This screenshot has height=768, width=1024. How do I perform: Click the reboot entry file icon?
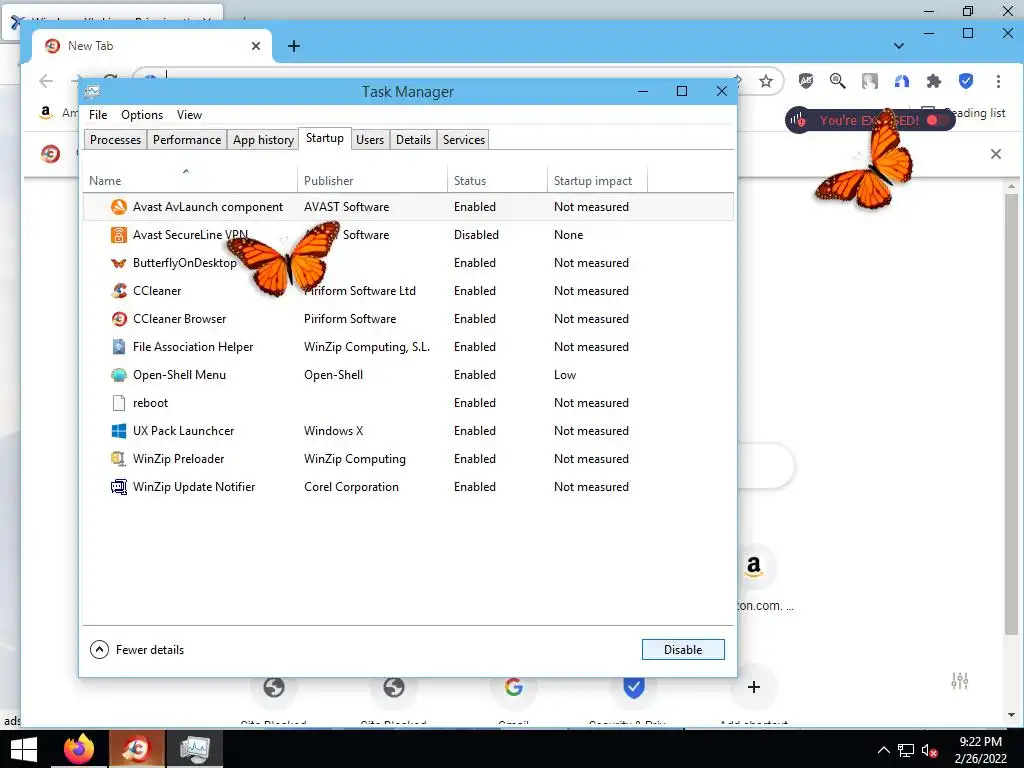(x=119, y=403)
